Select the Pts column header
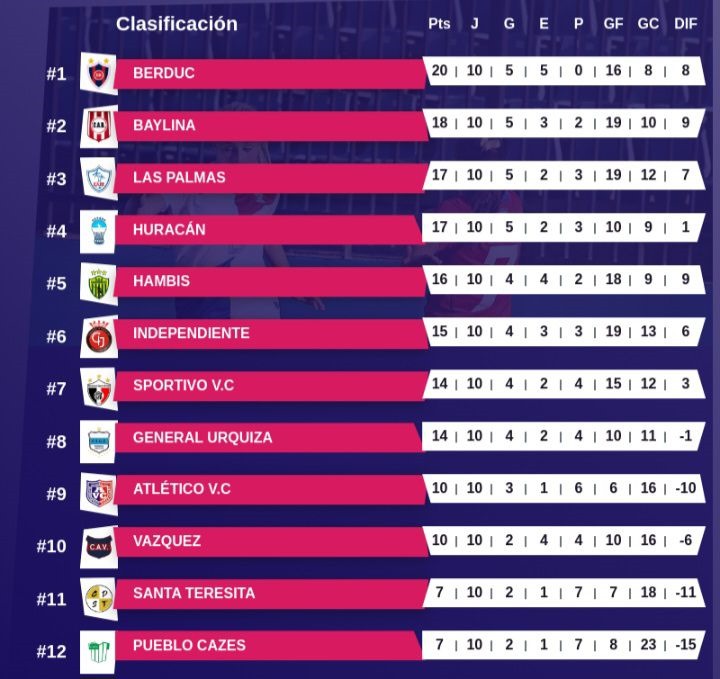Screen dimensions: 720x679 click(439, 24)
